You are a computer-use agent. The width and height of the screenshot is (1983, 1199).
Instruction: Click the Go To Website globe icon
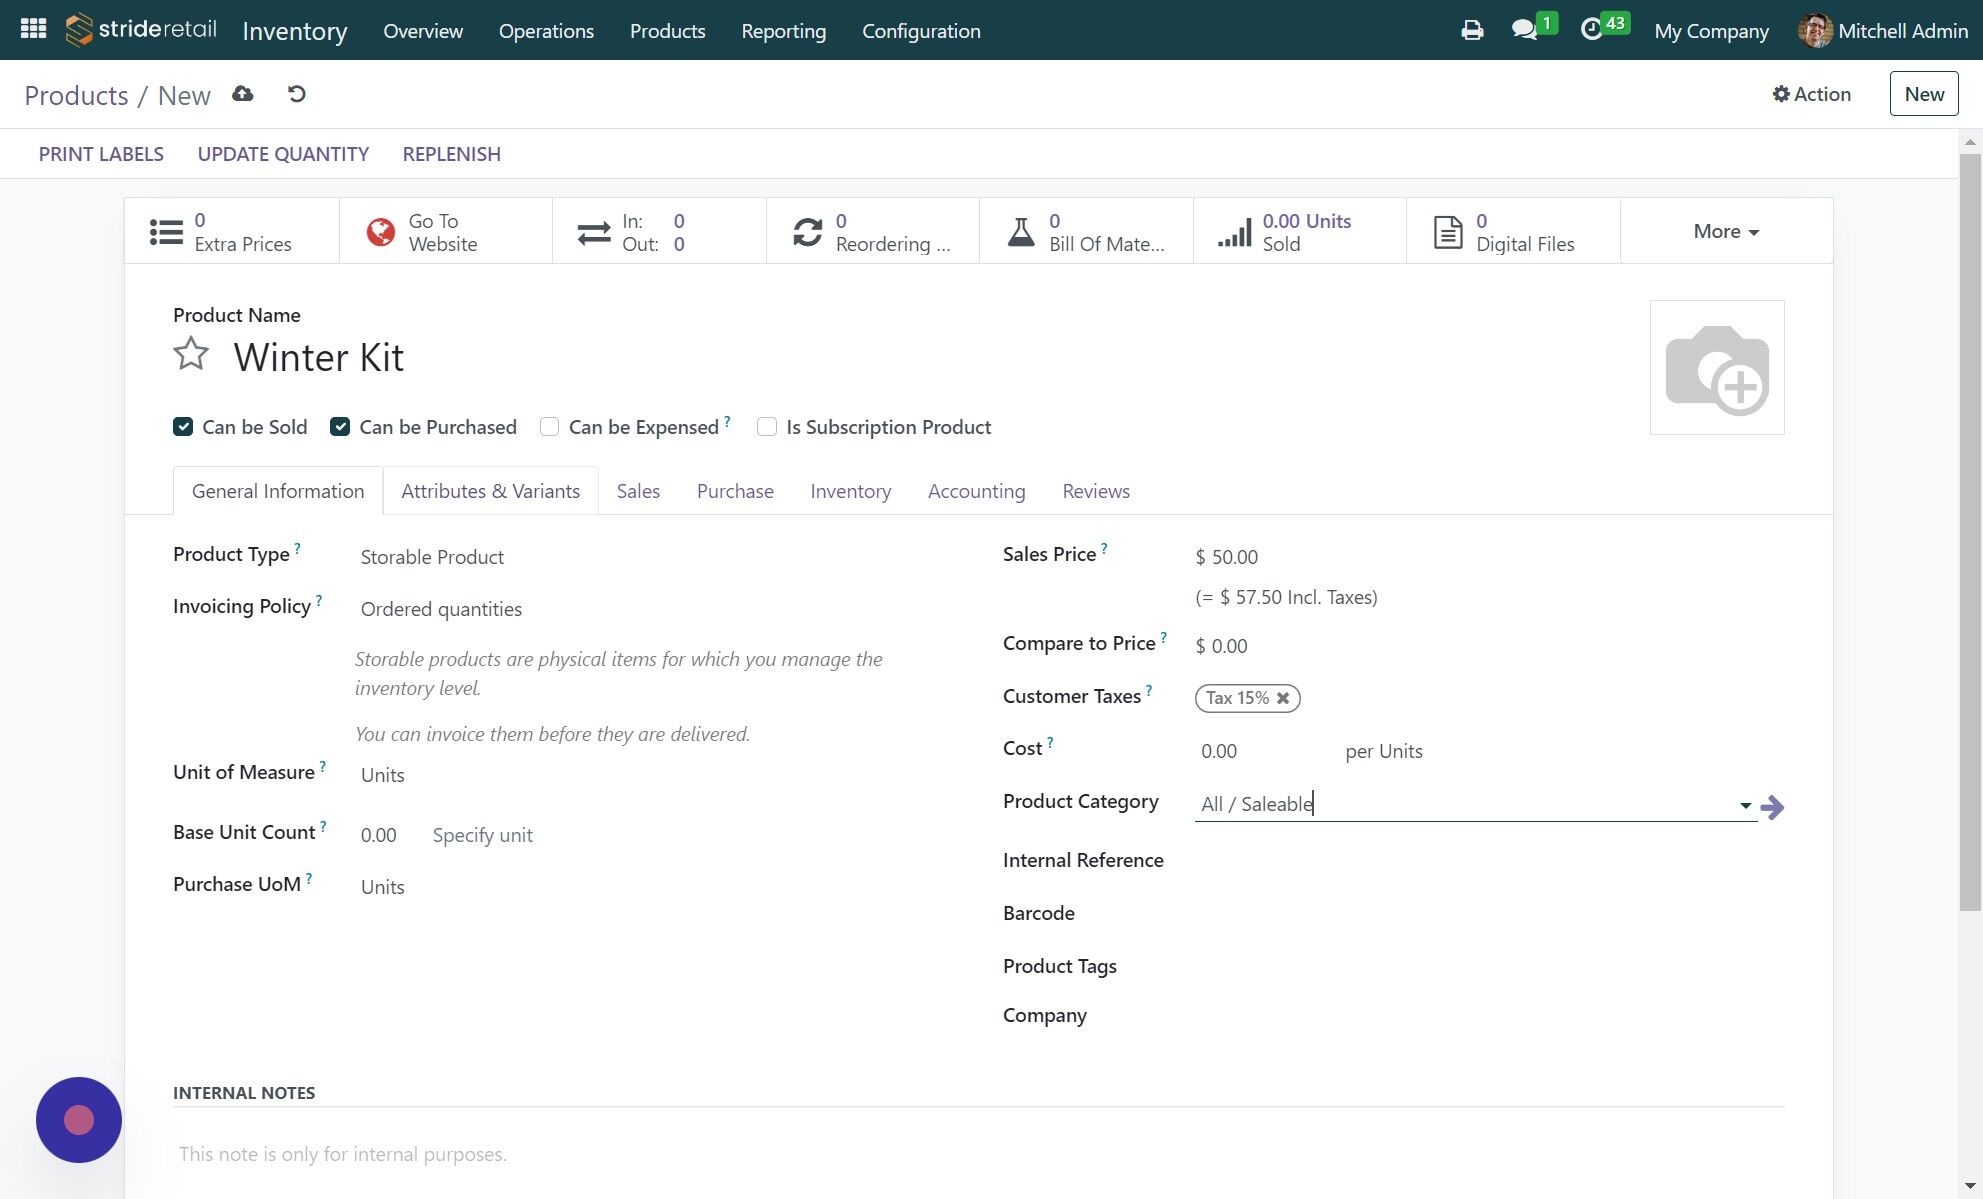pyautogui.click(x=380, y=232)
